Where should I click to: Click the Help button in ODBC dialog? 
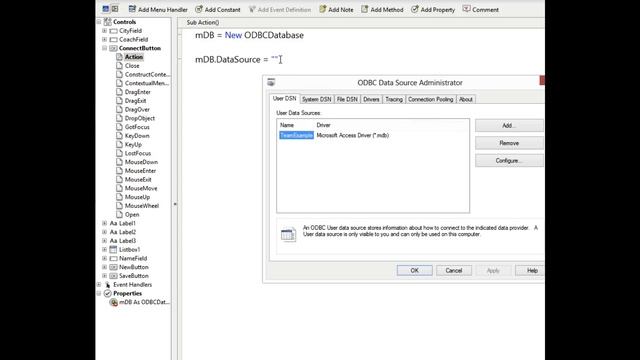[x=530, y=270]
